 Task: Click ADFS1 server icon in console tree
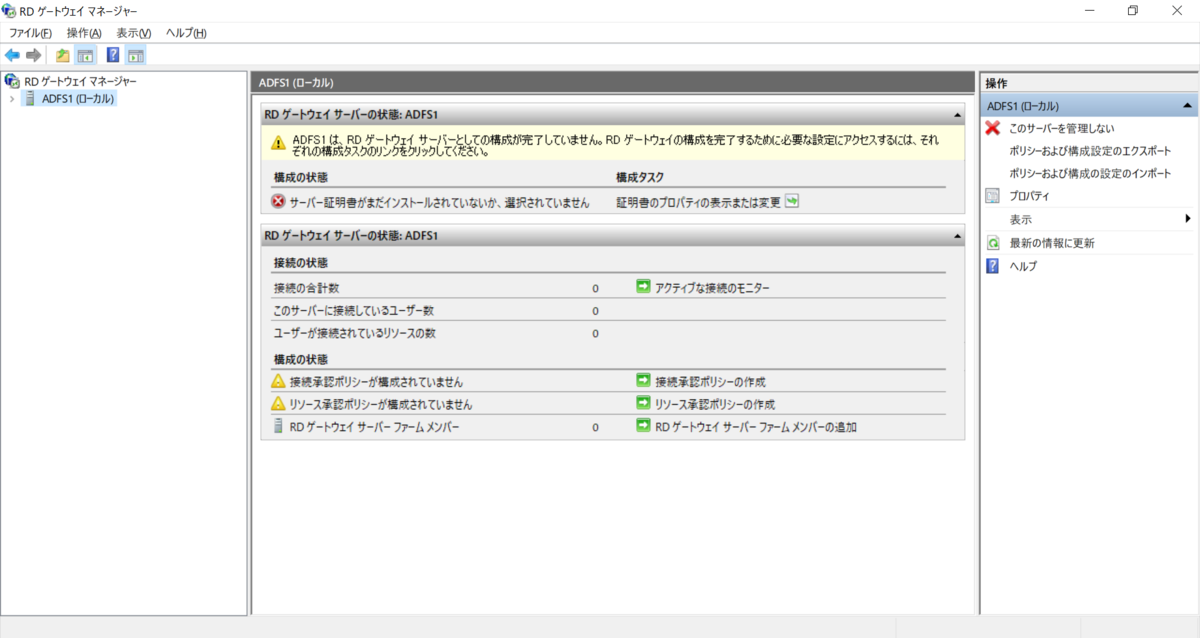click(30, 99)
